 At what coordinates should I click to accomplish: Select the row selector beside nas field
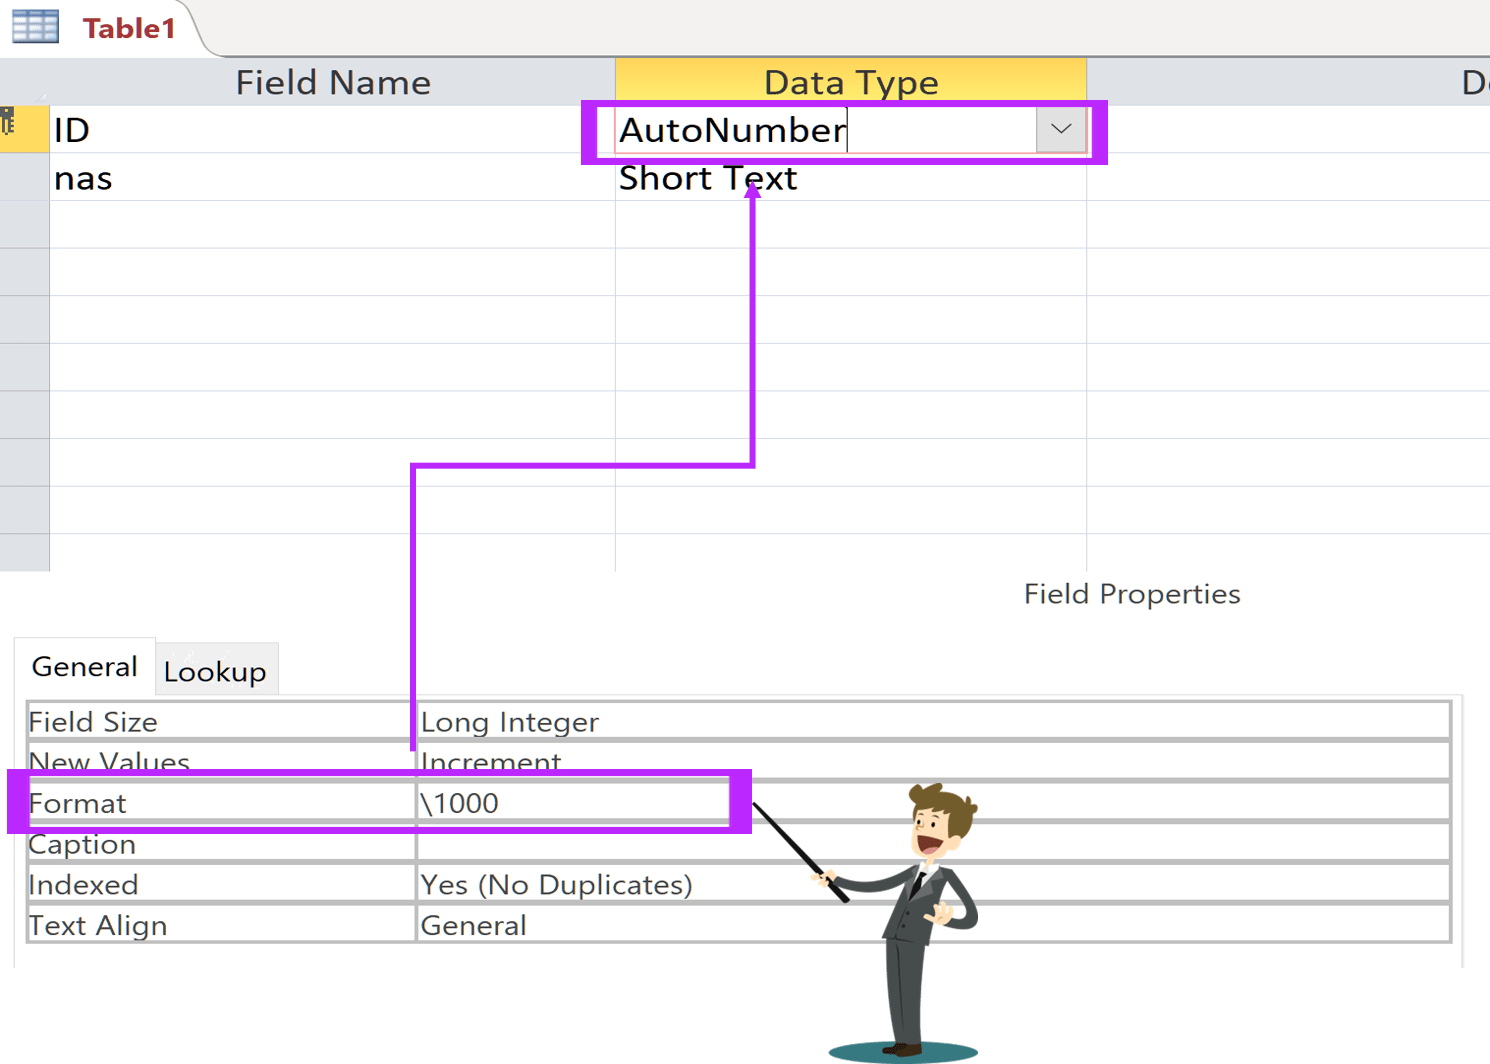24,178
